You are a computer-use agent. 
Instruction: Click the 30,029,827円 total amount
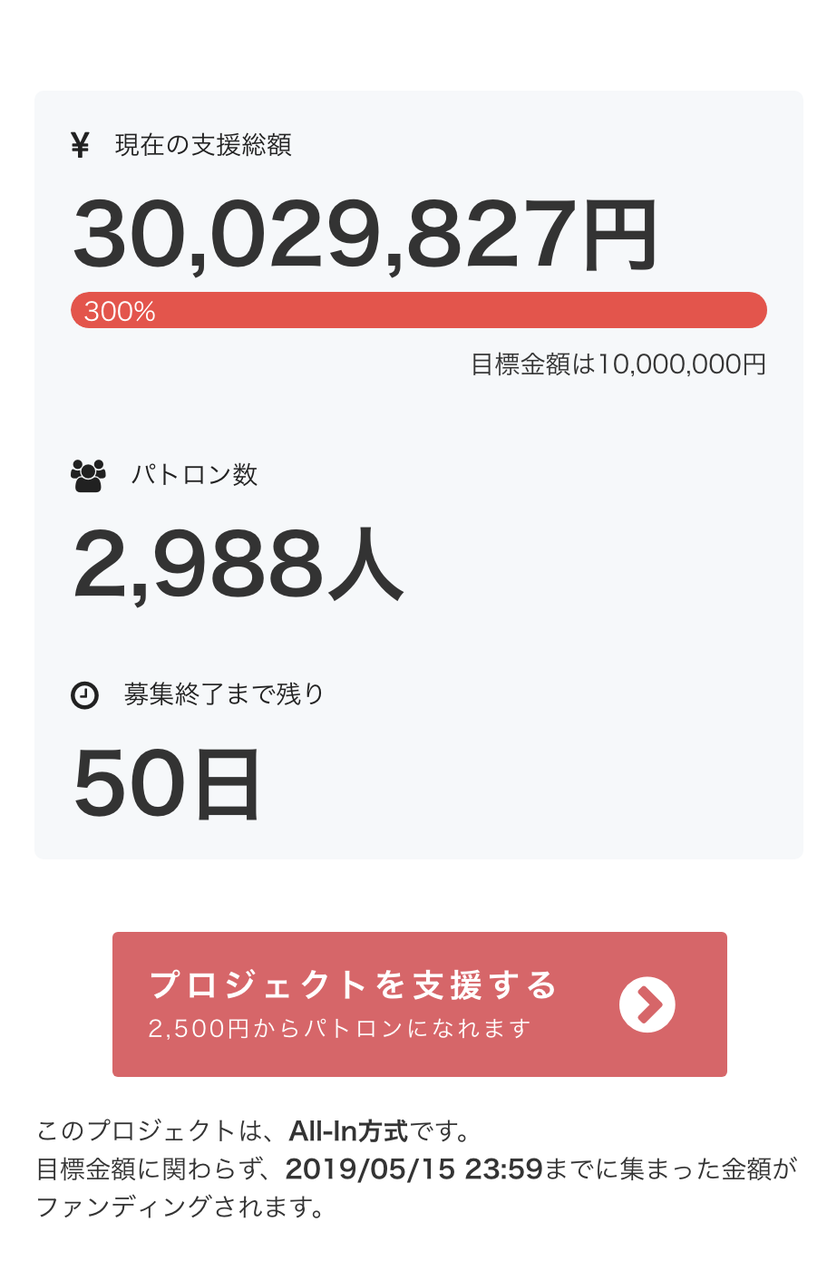(x=366, y=235)
